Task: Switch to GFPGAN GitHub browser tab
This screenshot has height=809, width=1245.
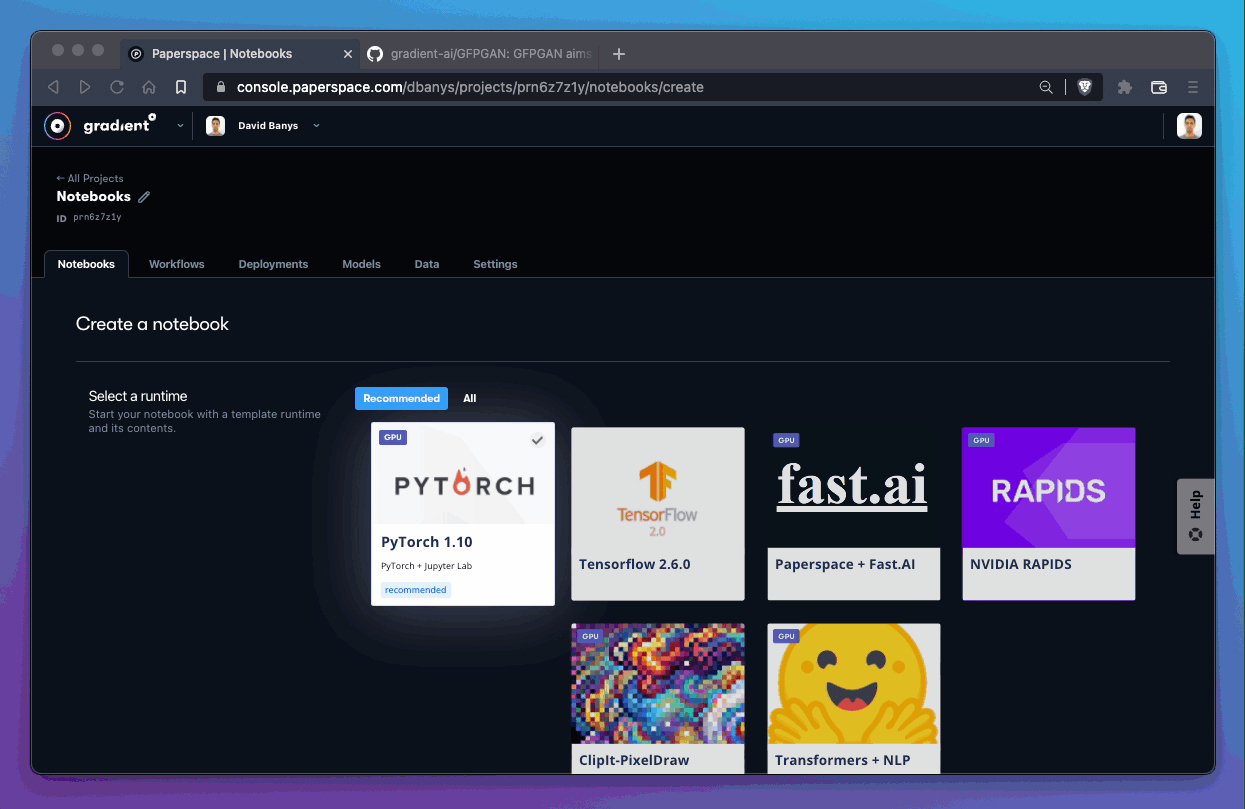Action: (x=480, y=54)
